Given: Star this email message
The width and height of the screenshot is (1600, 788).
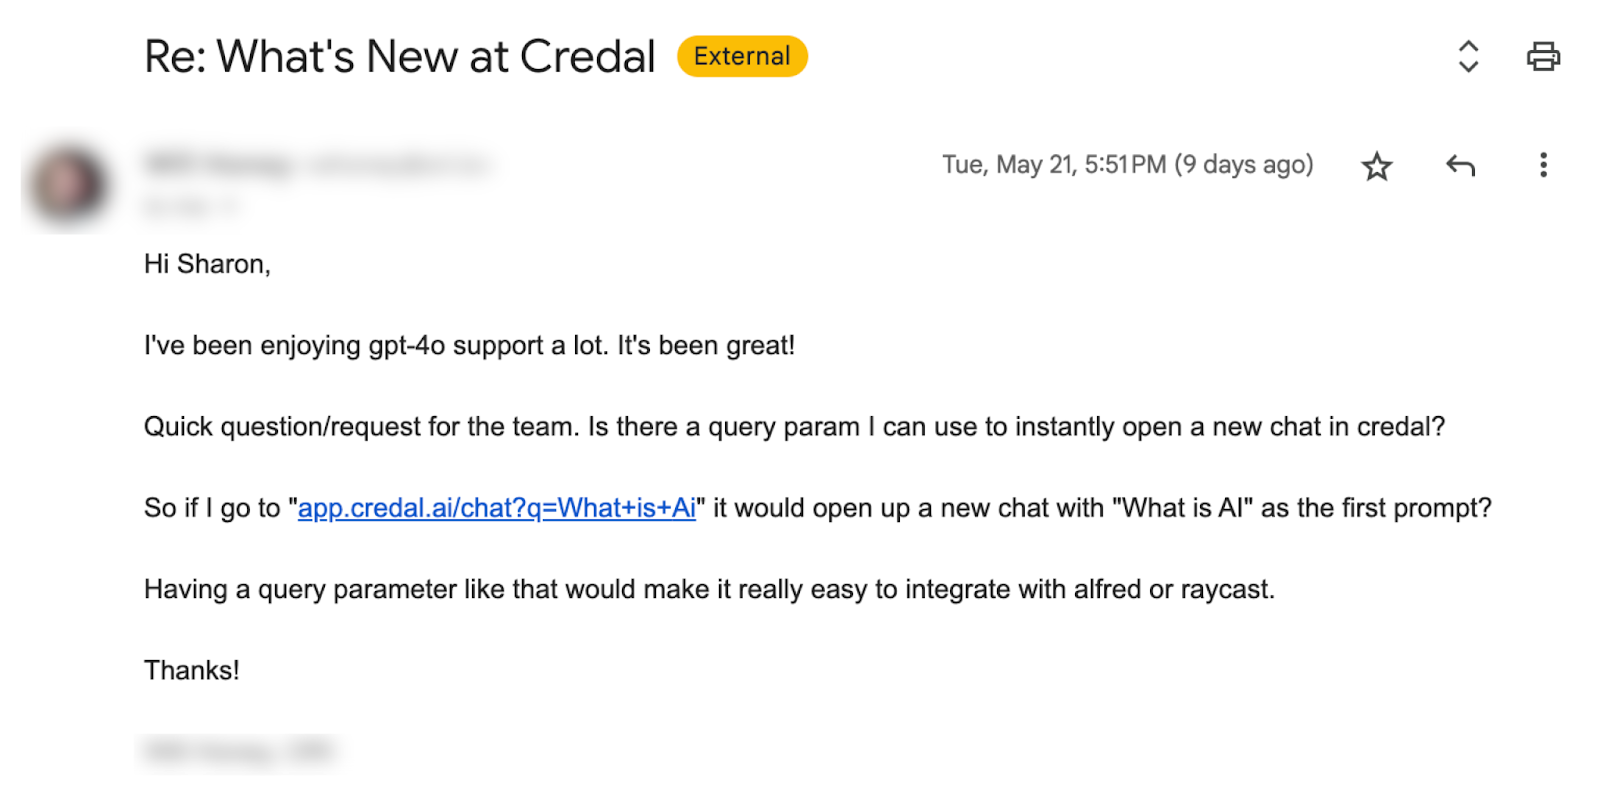Looking at the screenshot, I should (1377, 166).
